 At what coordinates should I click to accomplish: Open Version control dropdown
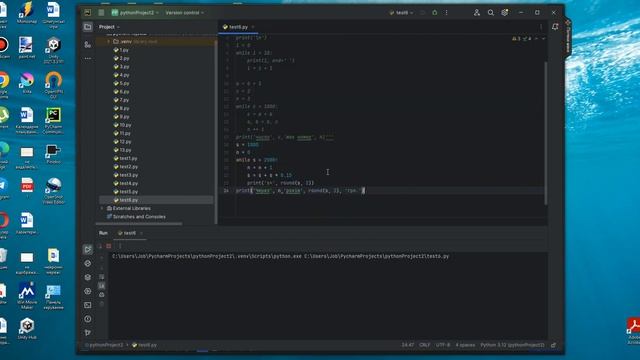(184, 13)
